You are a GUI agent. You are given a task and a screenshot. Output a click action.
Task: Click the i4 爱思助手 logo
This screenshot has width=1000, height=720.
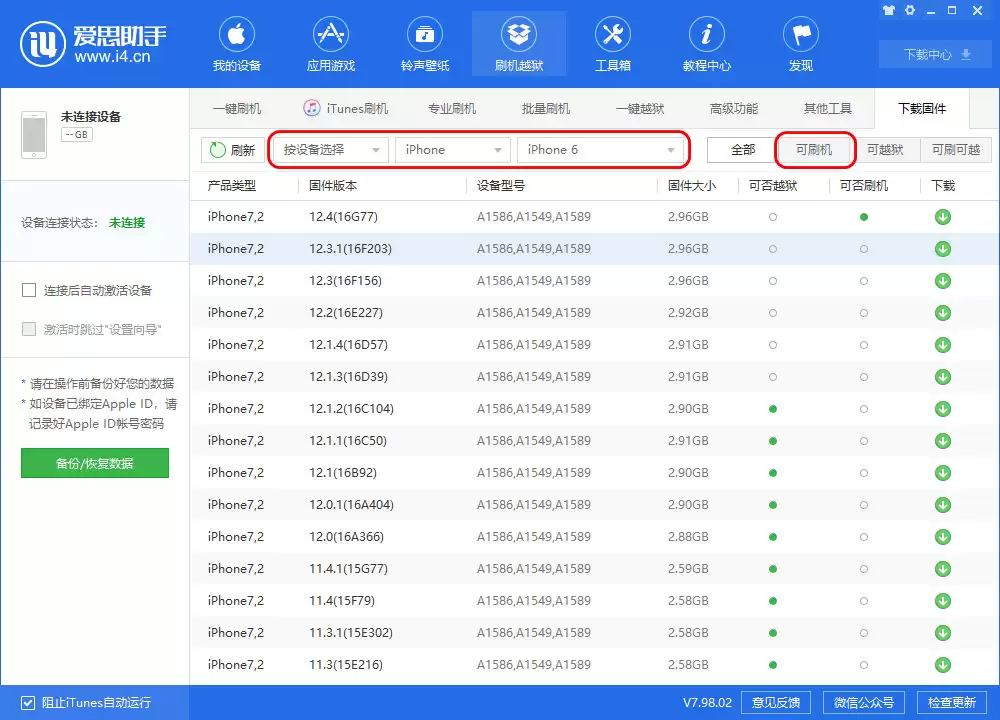coord(93,43)
